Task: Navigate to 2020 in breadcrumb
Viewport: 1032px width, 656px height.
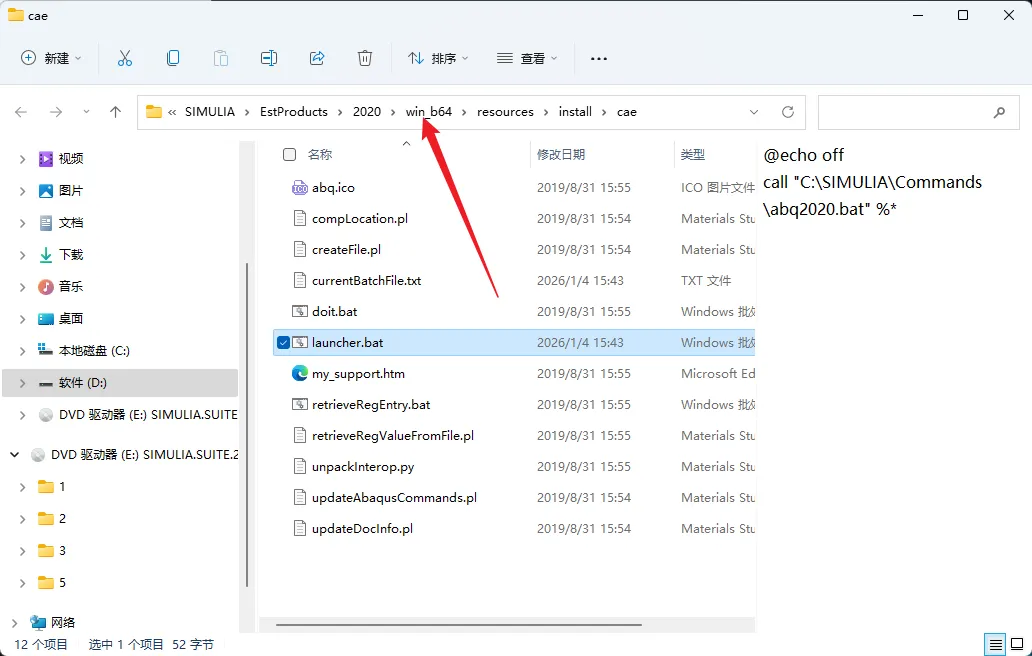Action: click(367, 112)
